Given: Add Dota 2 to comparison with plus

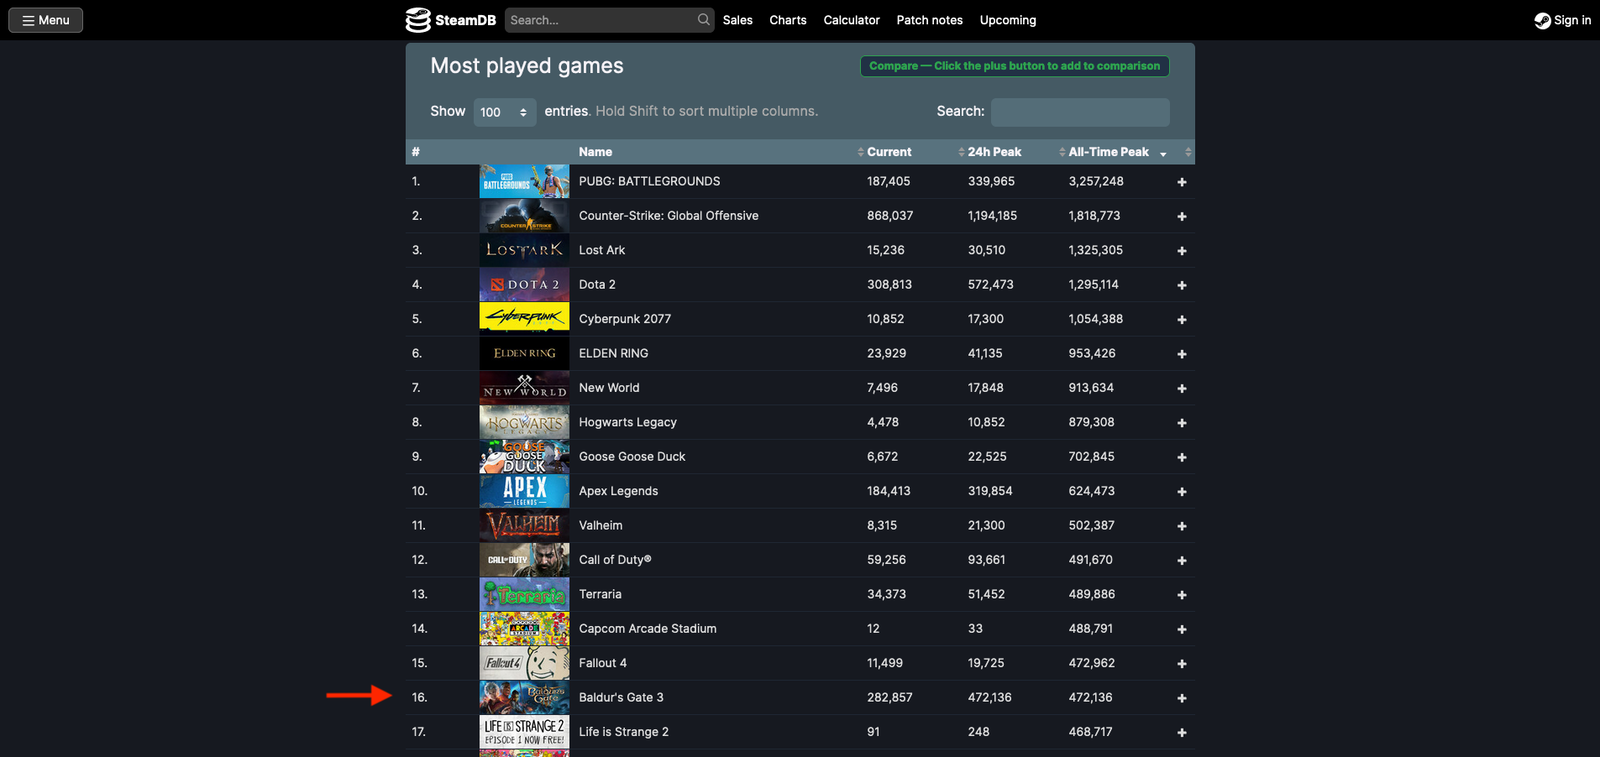Looking at the screenshot, I should (x=1182, y=285).
